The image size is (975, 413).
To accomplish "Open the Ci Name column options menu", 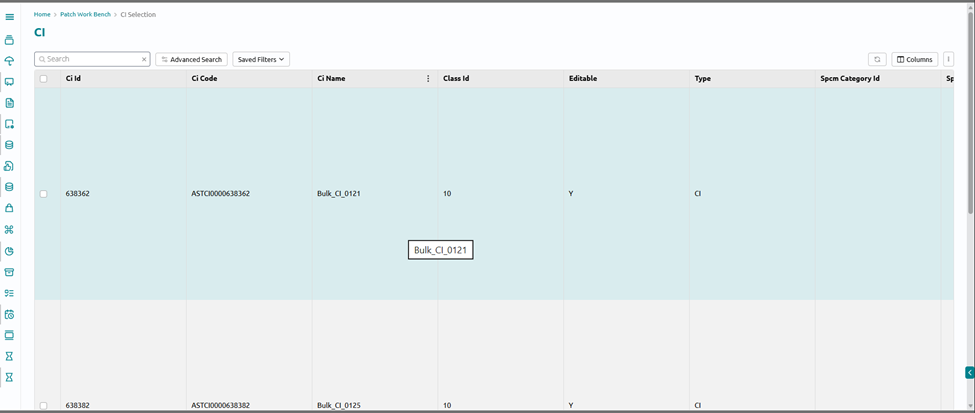I will click(x=428, y=78).
